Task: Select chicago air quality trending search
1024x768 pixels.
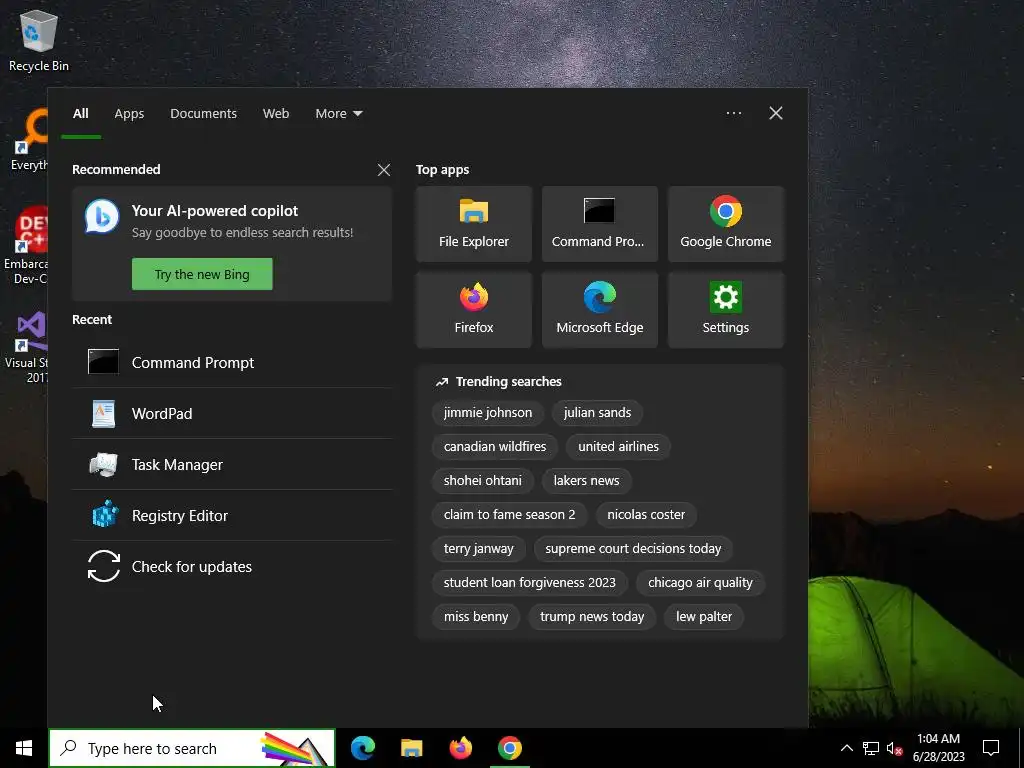Action: (700, 583)
